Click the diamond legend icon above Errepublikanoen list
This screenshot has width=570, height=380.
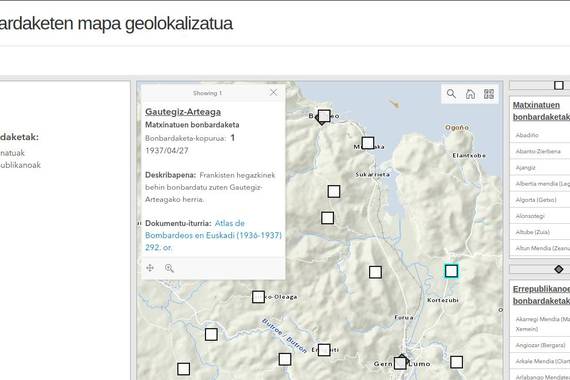(x=559, y=269)
